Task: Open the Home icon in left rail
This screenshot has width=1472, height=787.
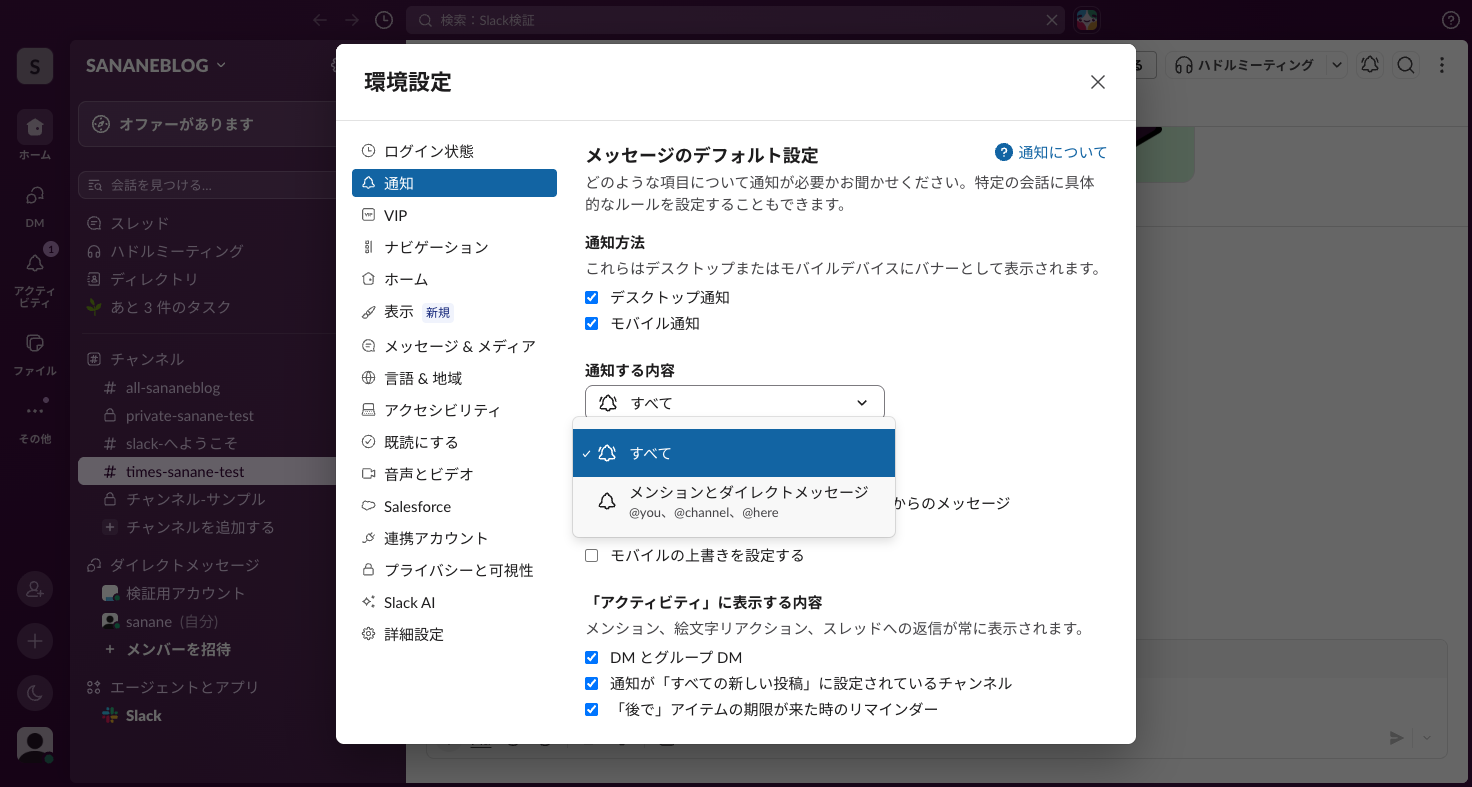Action: [x=35, y=127]
